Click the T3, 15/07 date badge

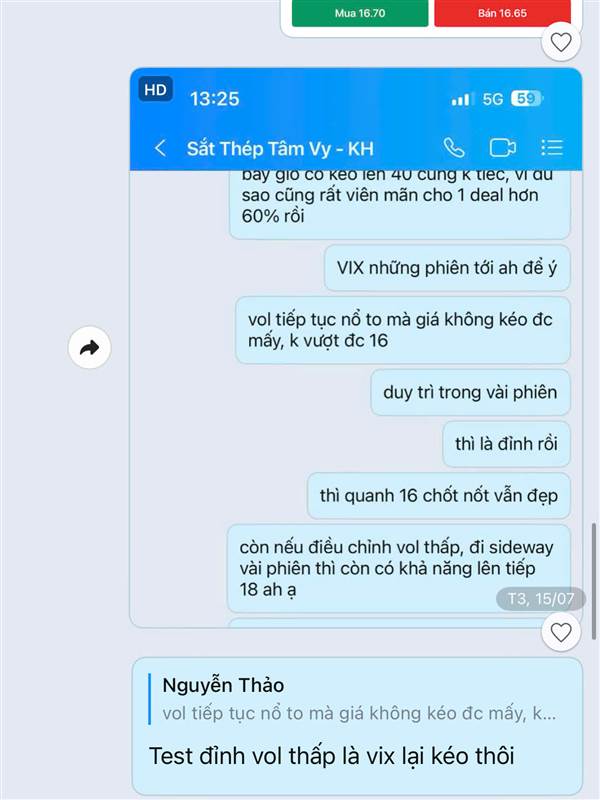click(541, 598)
